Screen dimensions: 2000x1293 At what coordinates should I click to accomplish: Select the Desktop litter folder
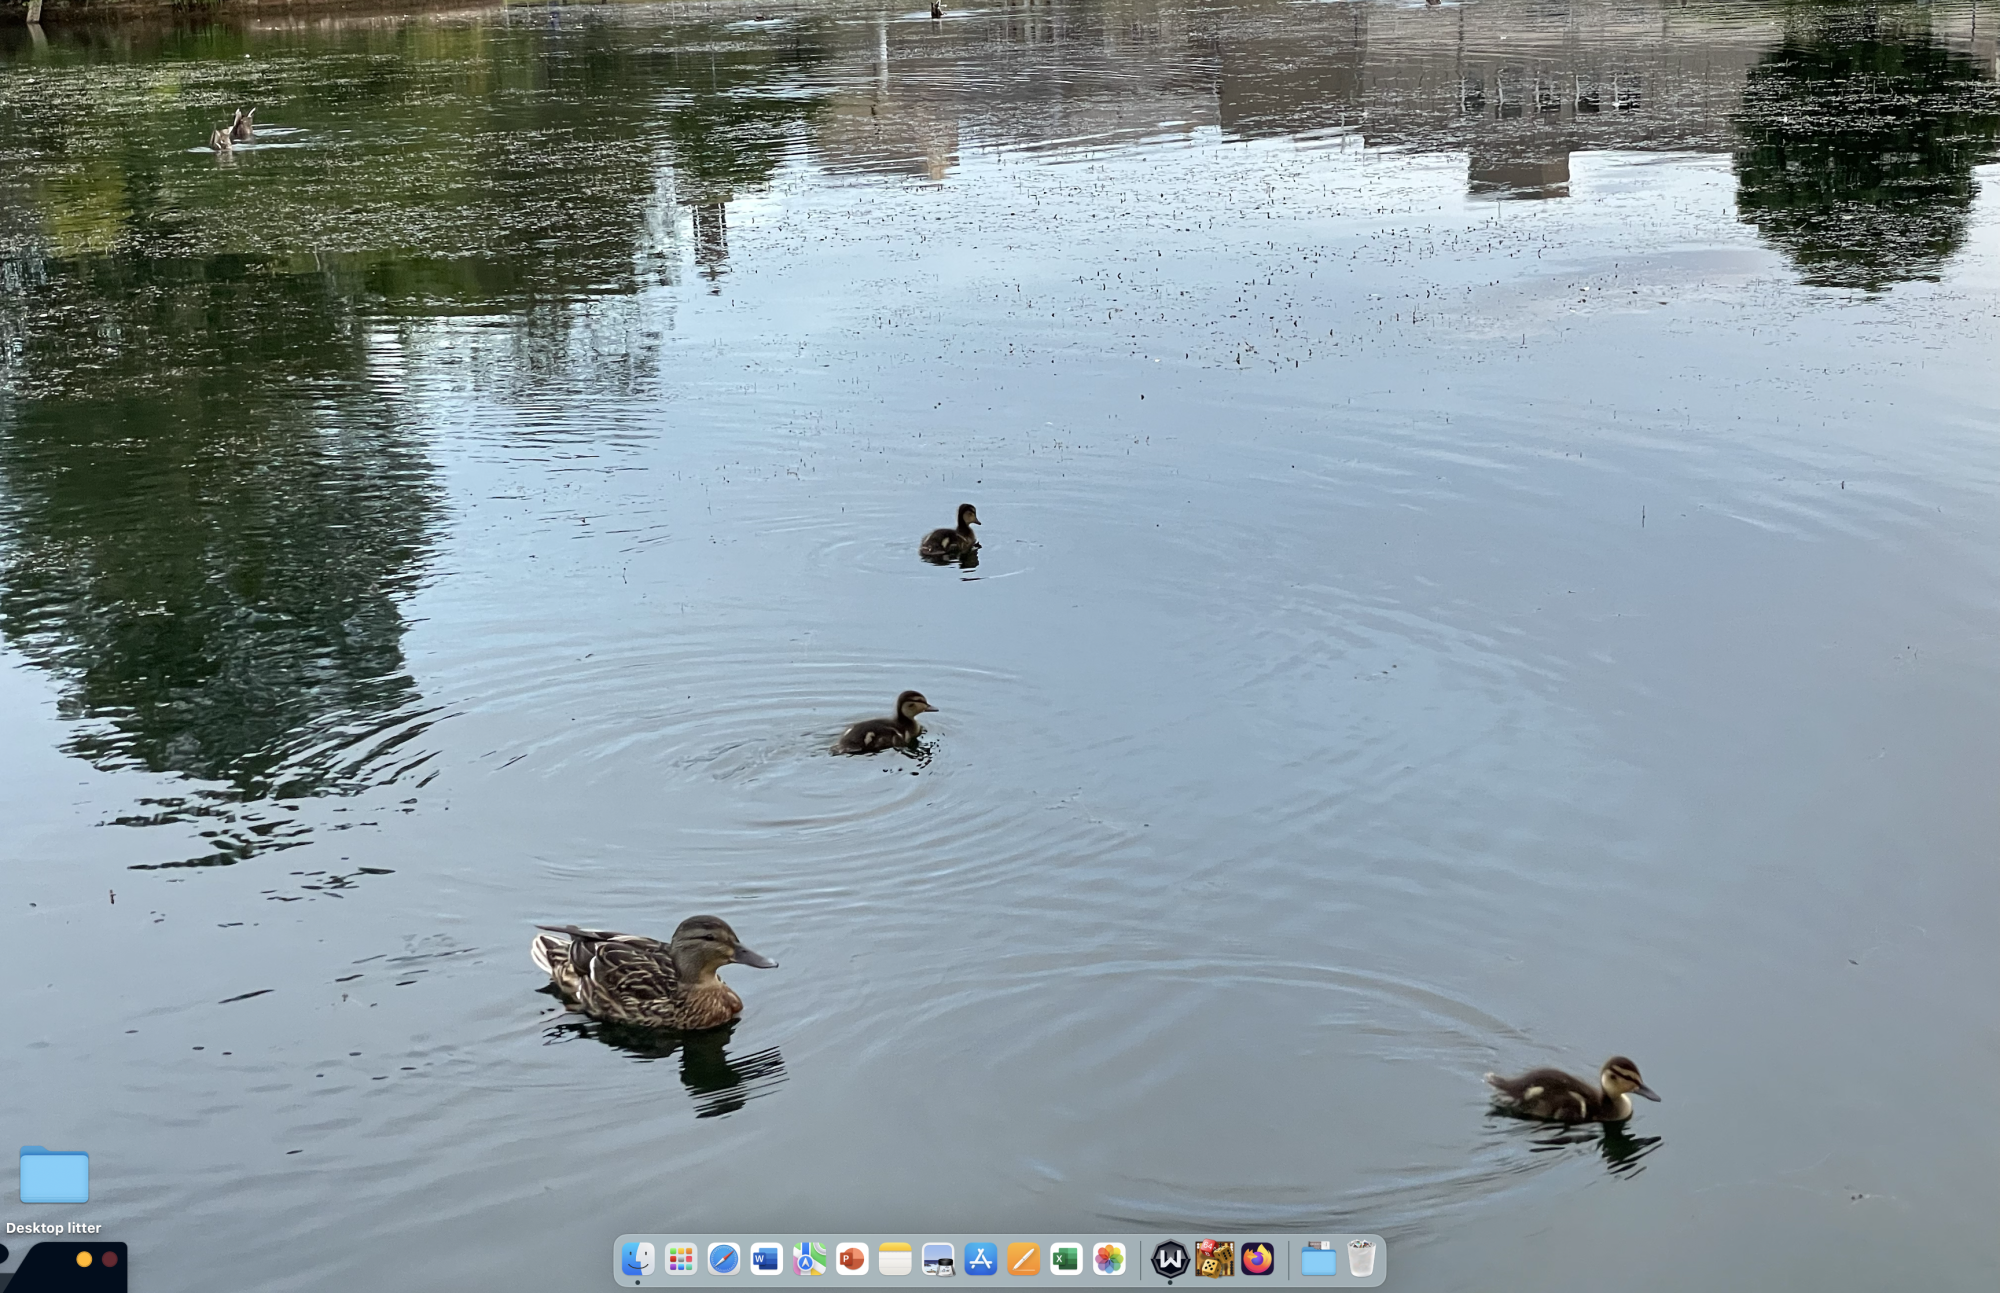pos(54,1175)
